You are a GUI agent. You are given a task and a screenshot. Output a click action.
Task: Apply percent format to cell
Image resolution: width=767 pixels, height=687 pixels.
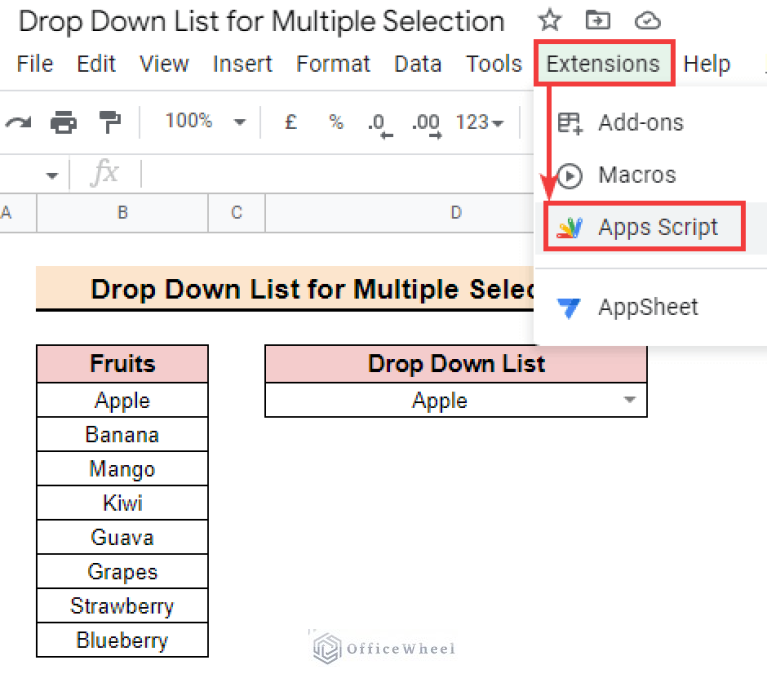tap(336, 122)
